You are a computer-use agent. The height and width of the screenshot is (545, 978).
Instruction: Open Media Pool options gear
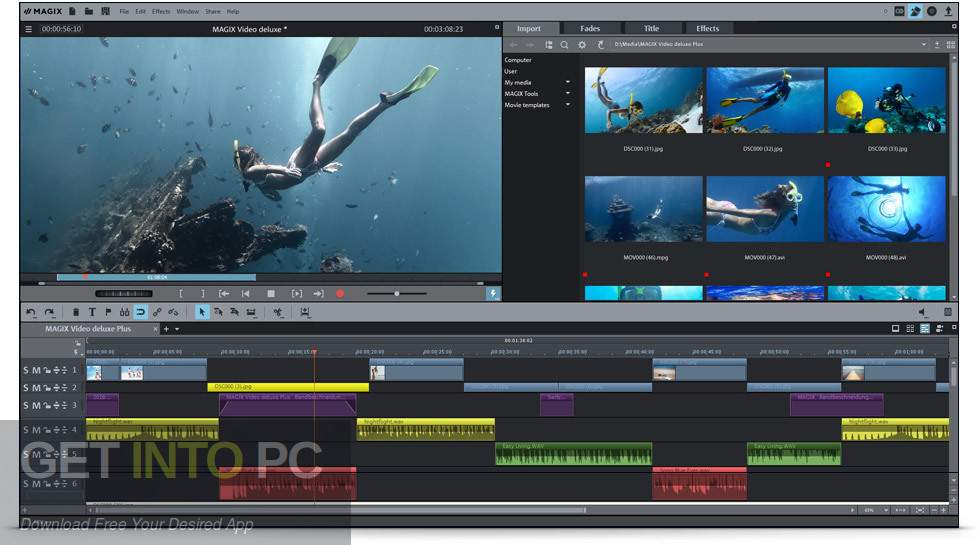582,45
